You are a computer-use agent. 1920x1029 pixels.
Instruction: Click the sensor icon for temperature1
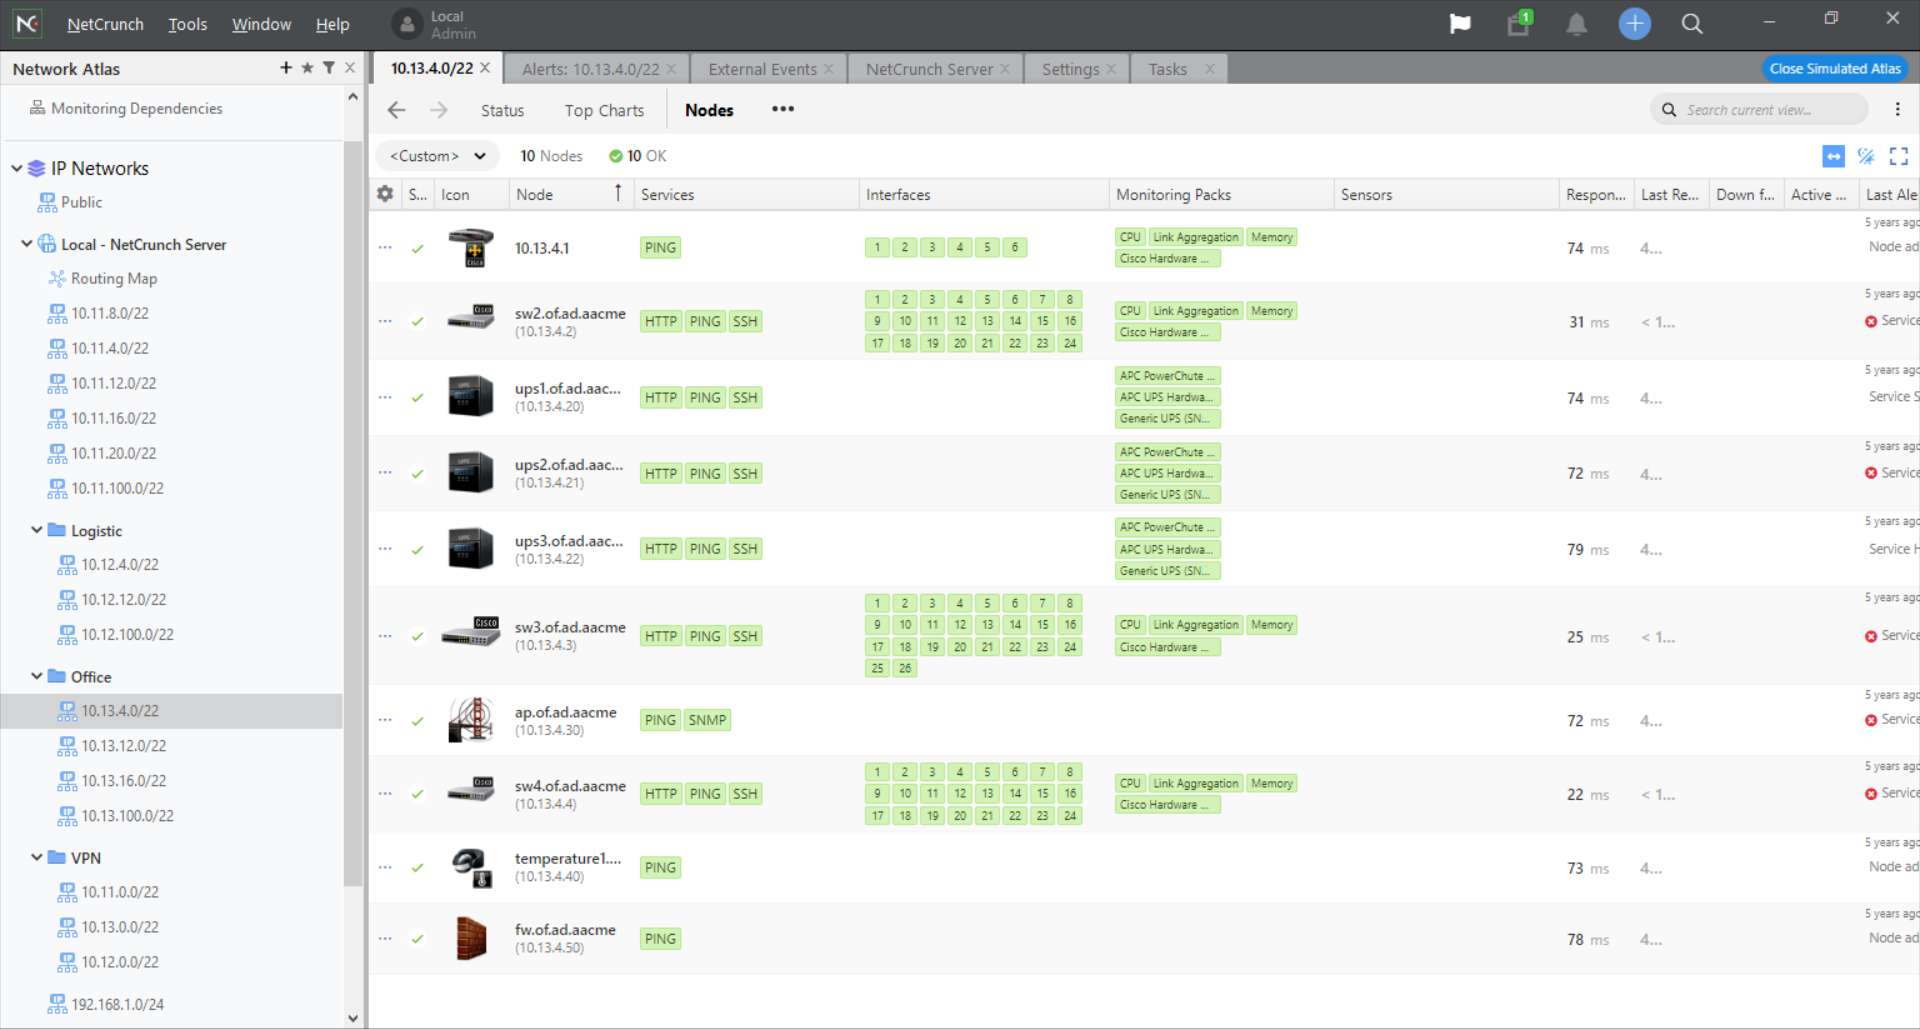tap(472, 867)
